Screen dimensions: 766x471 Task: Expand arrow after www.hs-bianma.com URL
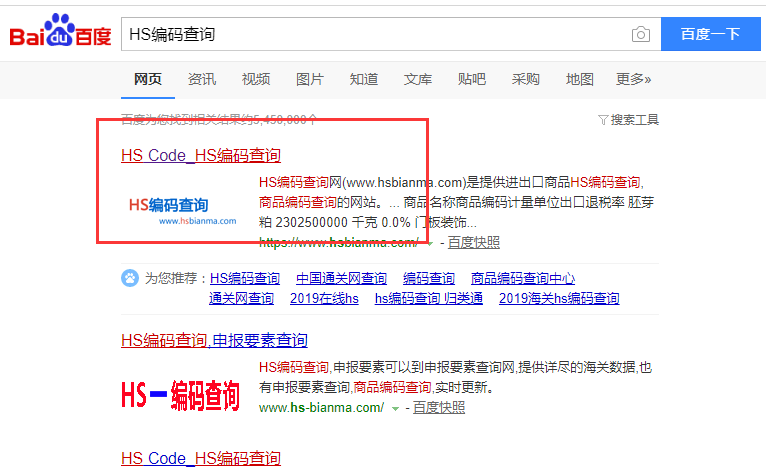click(x=395, y=408)
